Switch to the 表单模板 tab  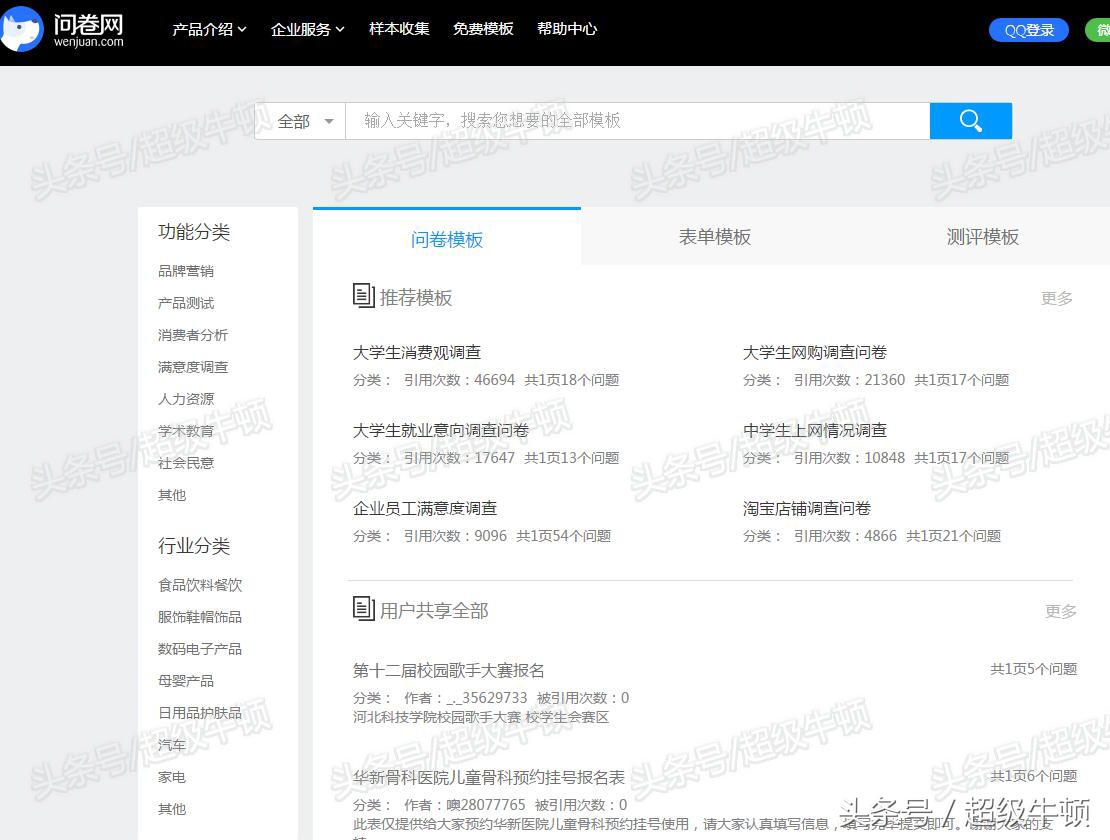pos(714,237)
